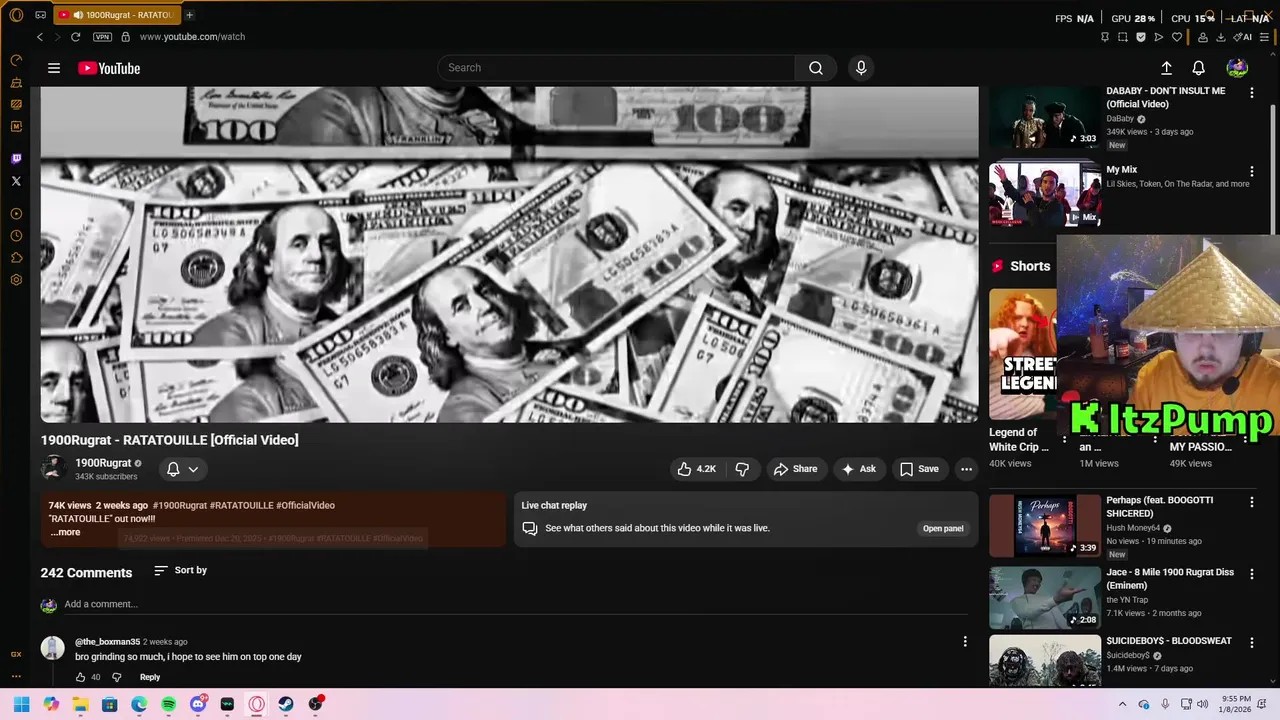The image size is (1280, 720).
Task: Open Windows Start menu
Action: [x=21, y=704]
